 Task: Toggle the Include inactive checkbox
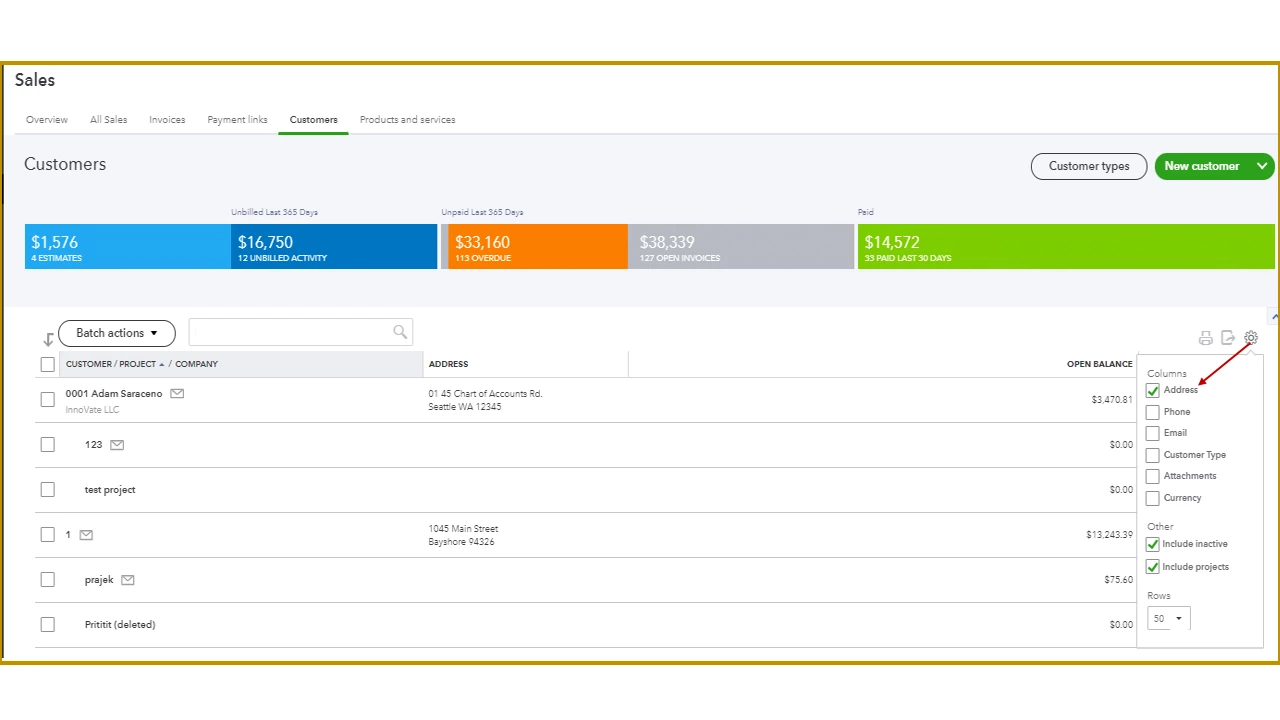(1153, 544)
